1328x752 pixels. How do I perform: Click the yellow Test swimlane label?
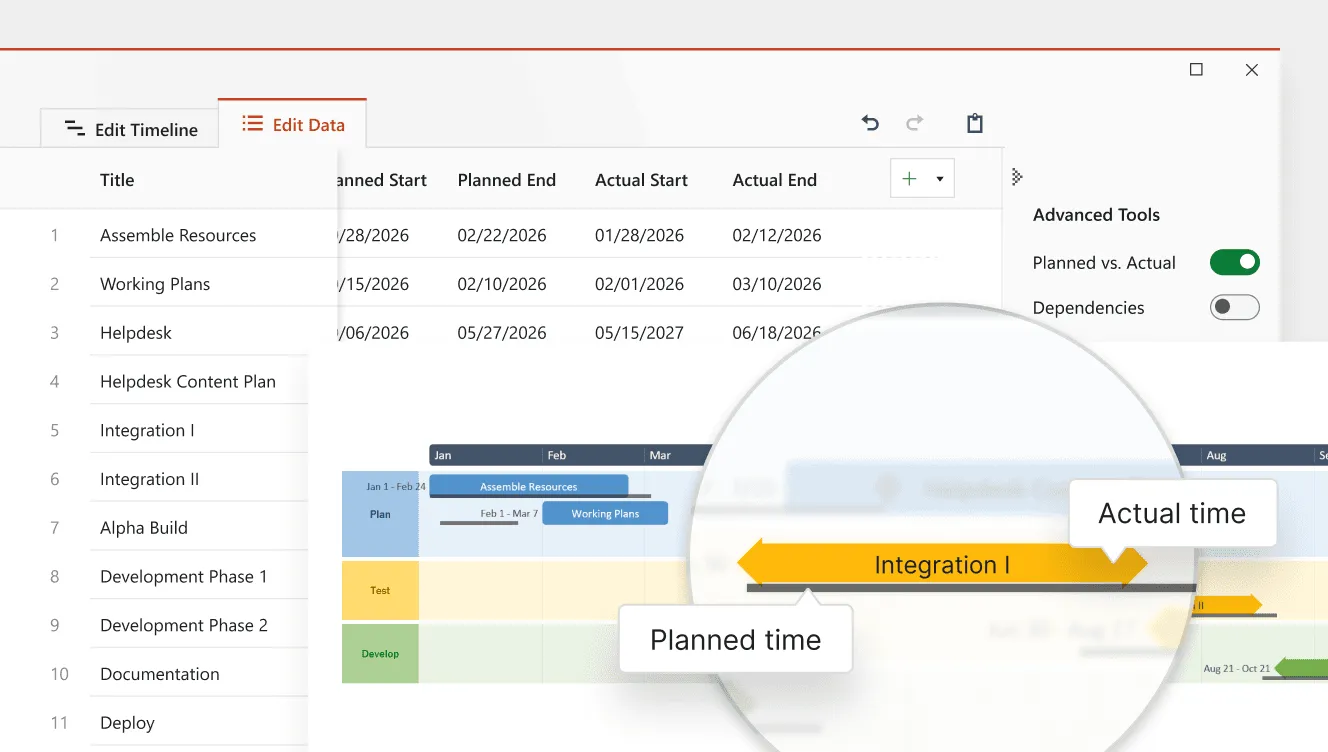point(380,590)
